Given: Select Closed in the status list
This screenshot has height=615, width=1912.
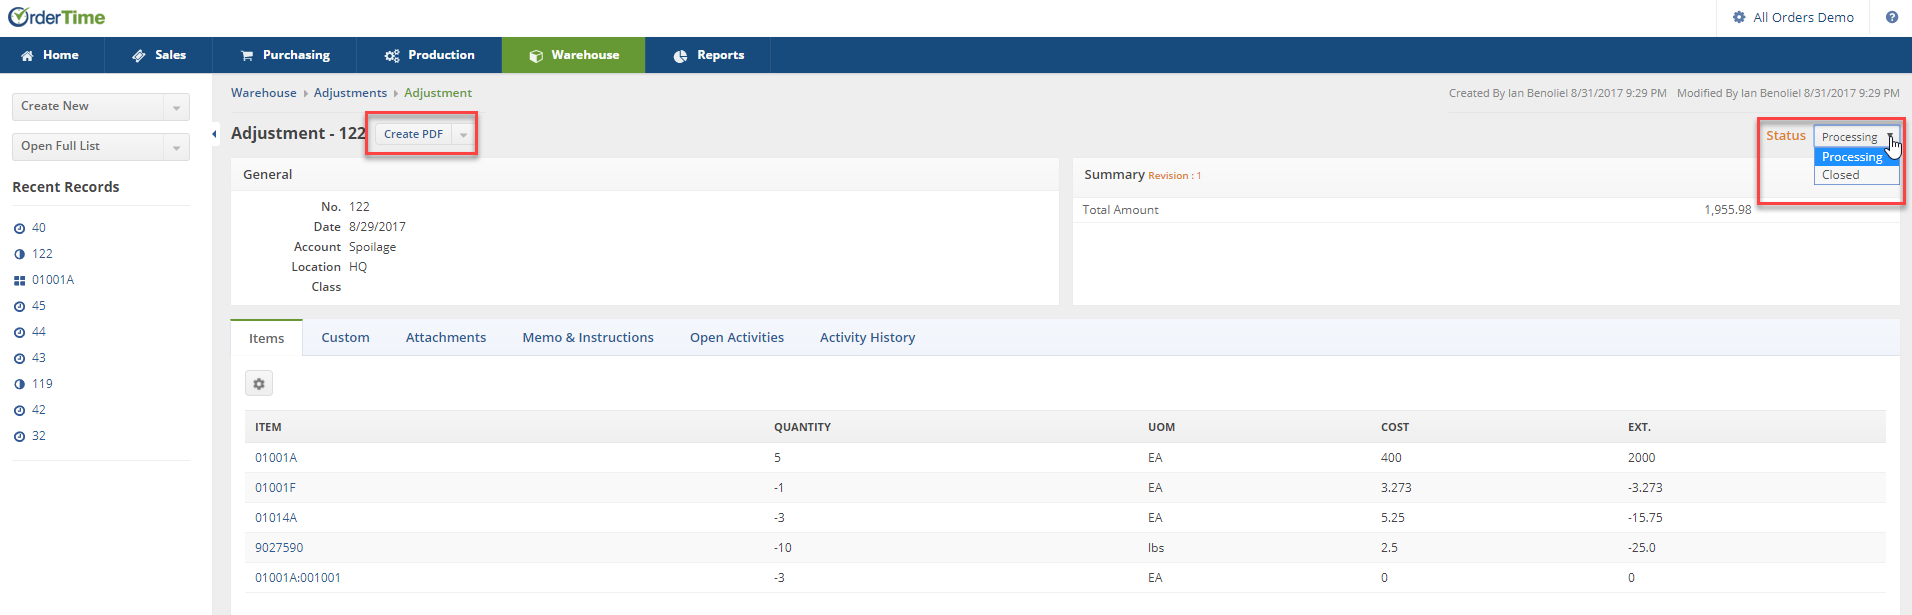Looking at the screenshot, I should [x=1856, y=175].
